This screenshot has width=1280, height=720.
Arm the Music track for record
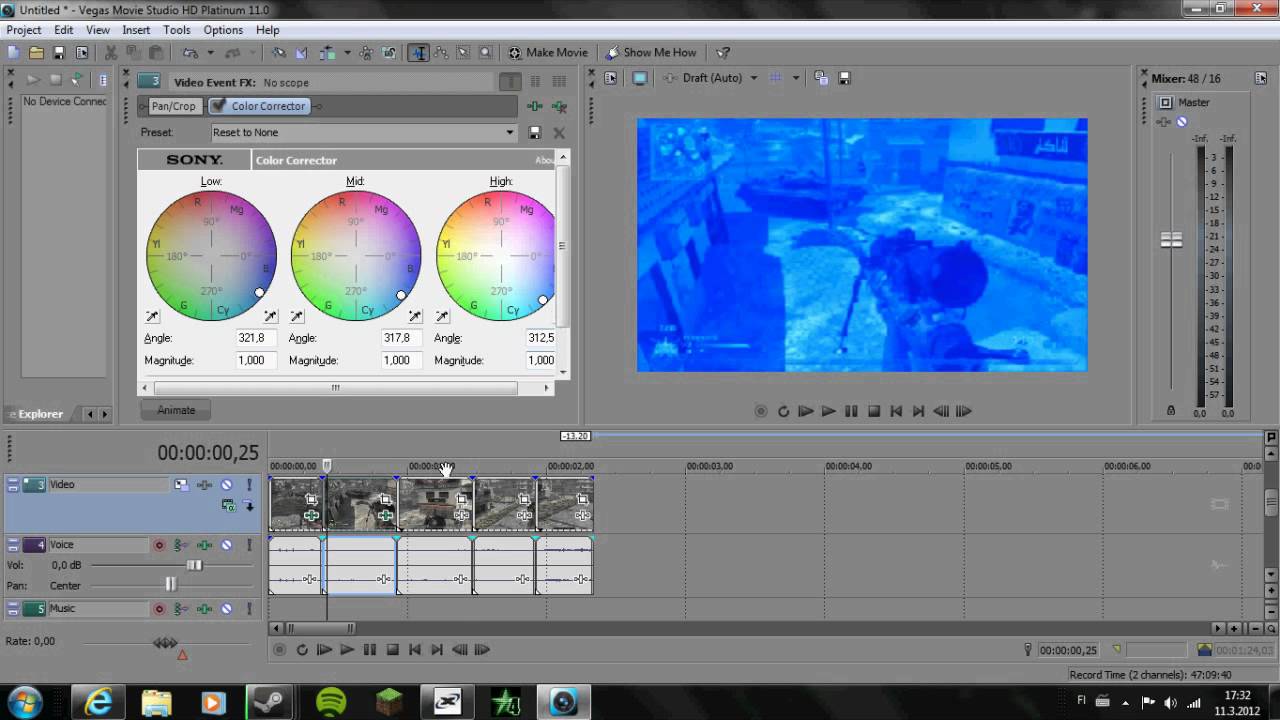point(159,609)
